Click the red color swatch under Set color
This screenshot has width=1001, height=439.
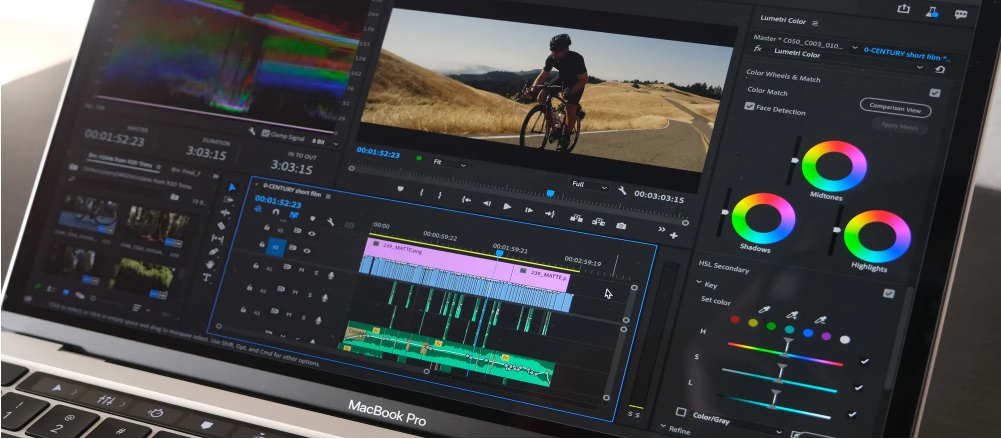tap(735, 320)
